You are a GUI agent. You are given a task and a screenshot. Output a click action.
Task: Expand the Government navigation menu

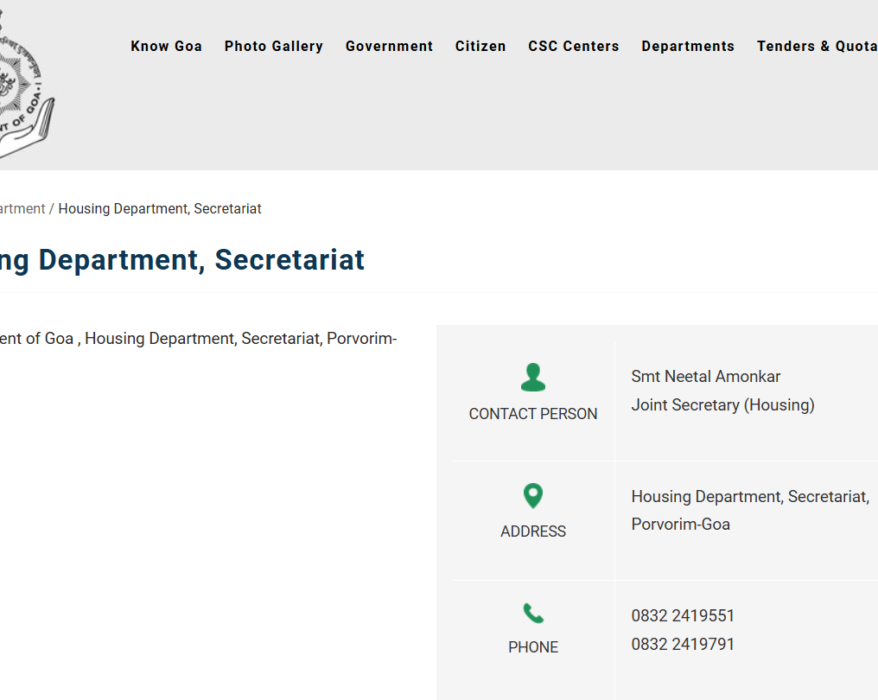(x=389, y=46)
